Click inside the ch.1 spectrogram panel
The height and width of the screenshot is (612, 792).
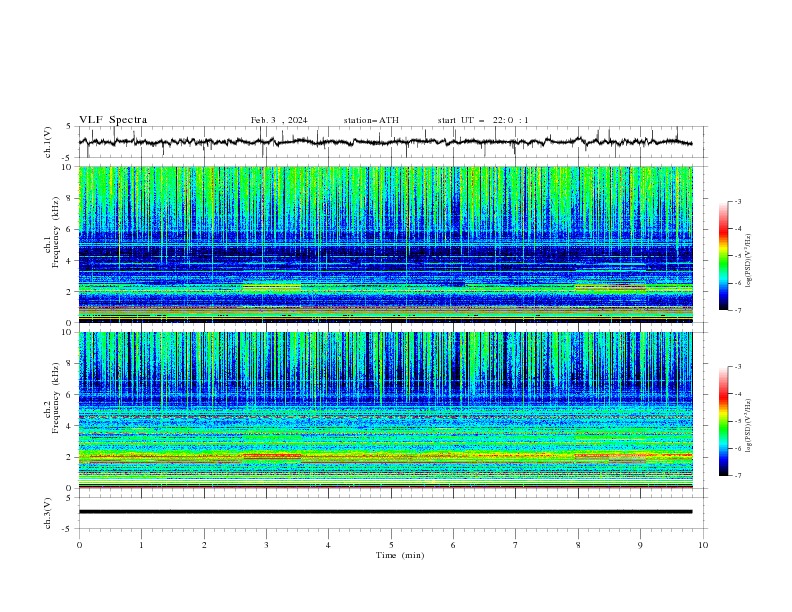coord(385,244)
